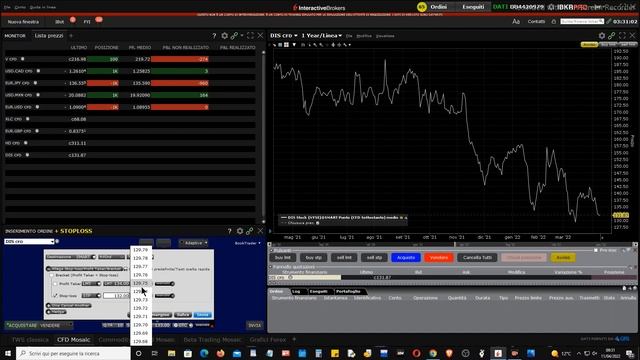Click the sell stp button

374,258
